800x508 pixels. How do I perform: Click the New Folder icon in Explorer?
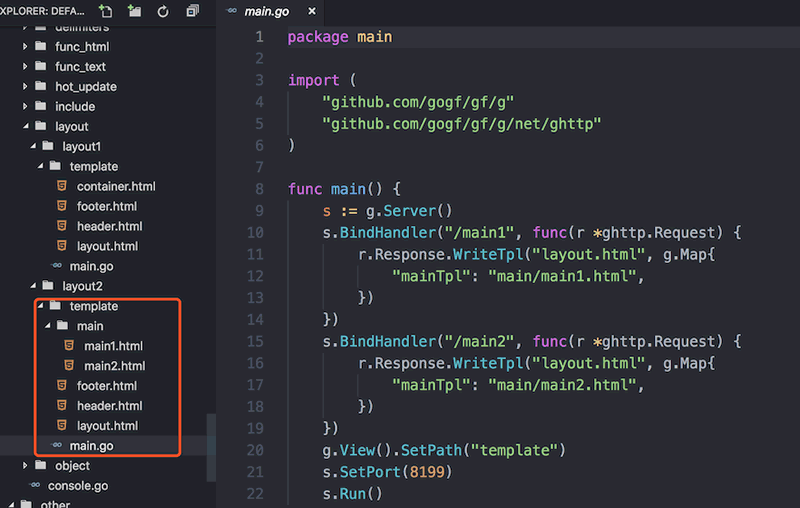[x=135, y=11]
